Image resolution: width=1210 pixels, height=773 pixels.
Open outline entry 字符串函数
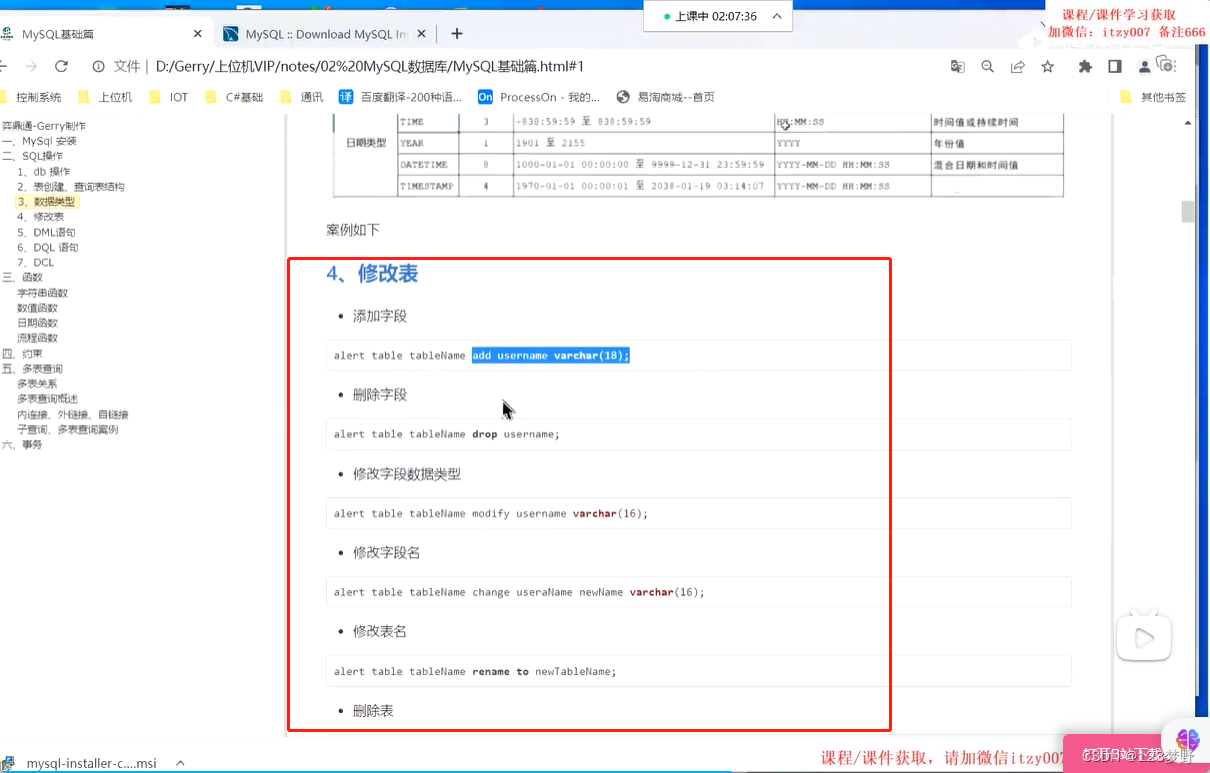42,293
